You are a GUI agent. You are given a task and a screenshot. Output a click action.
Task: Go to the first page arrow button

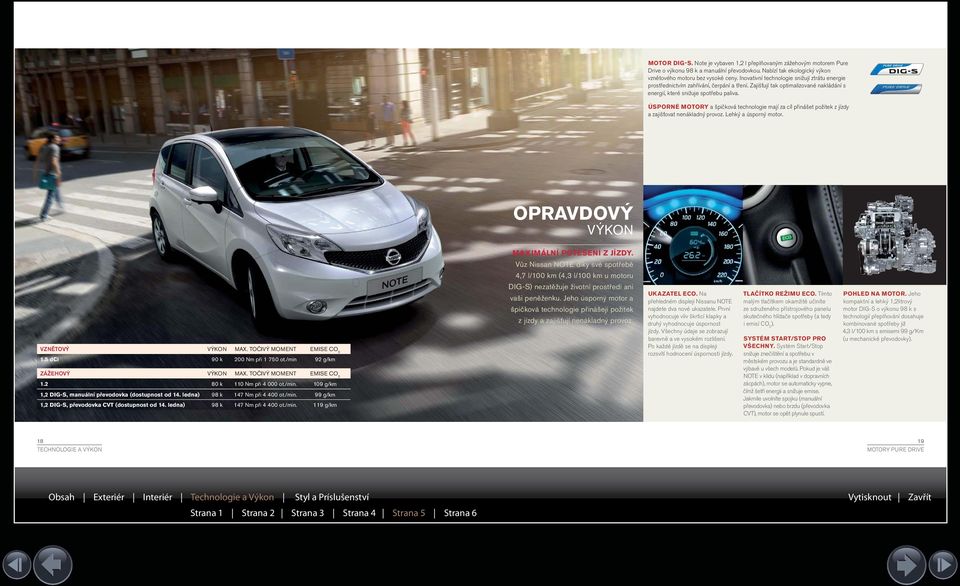(x=17, y=565)
